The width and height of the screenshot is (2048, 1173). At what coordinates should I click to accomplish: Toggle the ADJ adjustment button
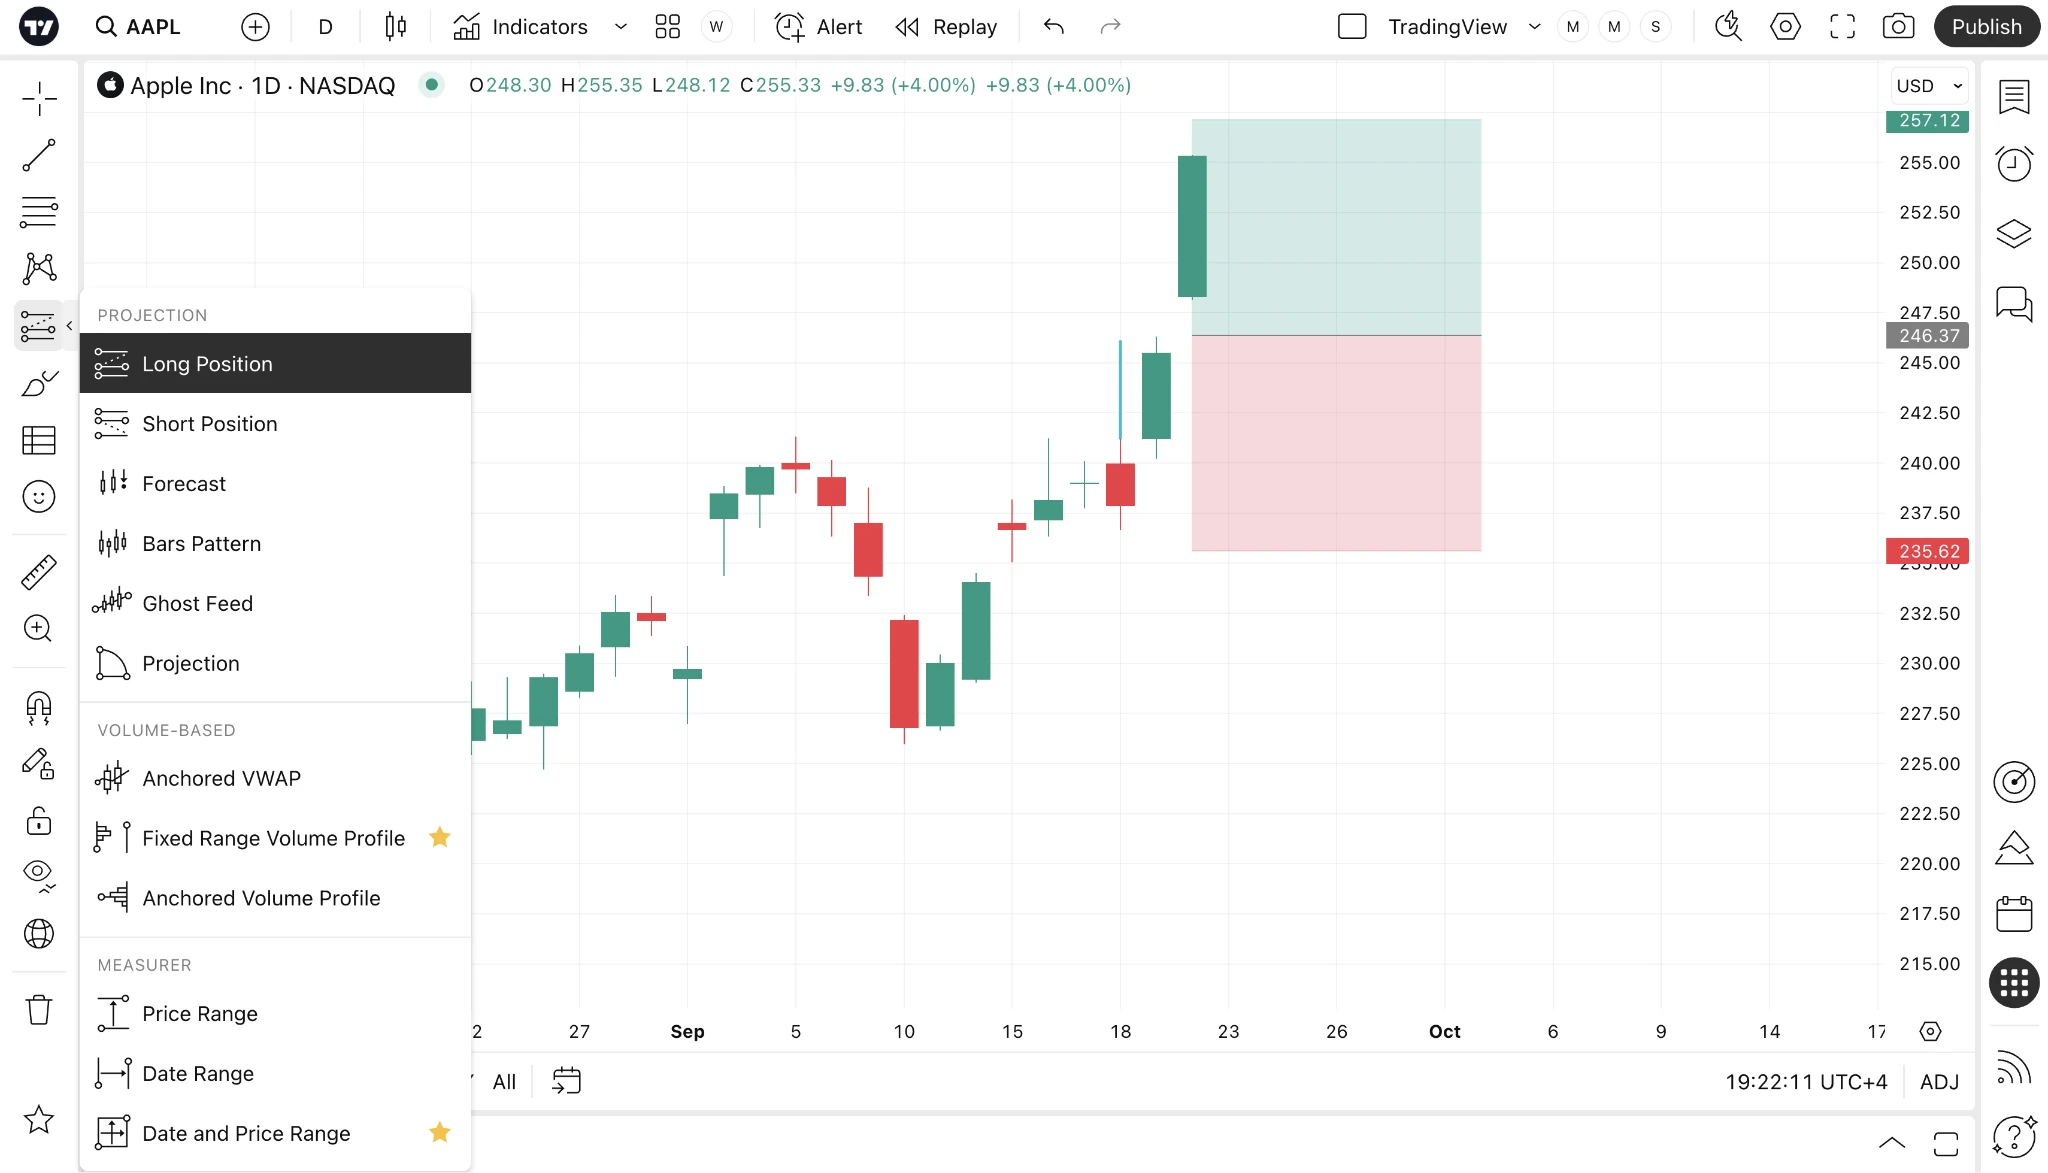(x=1939, y=1082)
